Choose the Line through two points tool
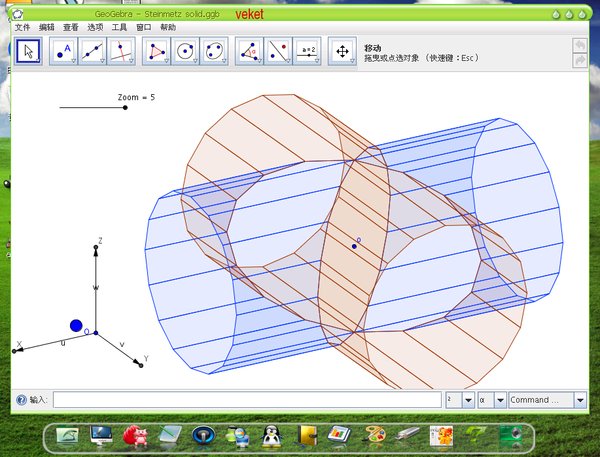 click(93, 51)
